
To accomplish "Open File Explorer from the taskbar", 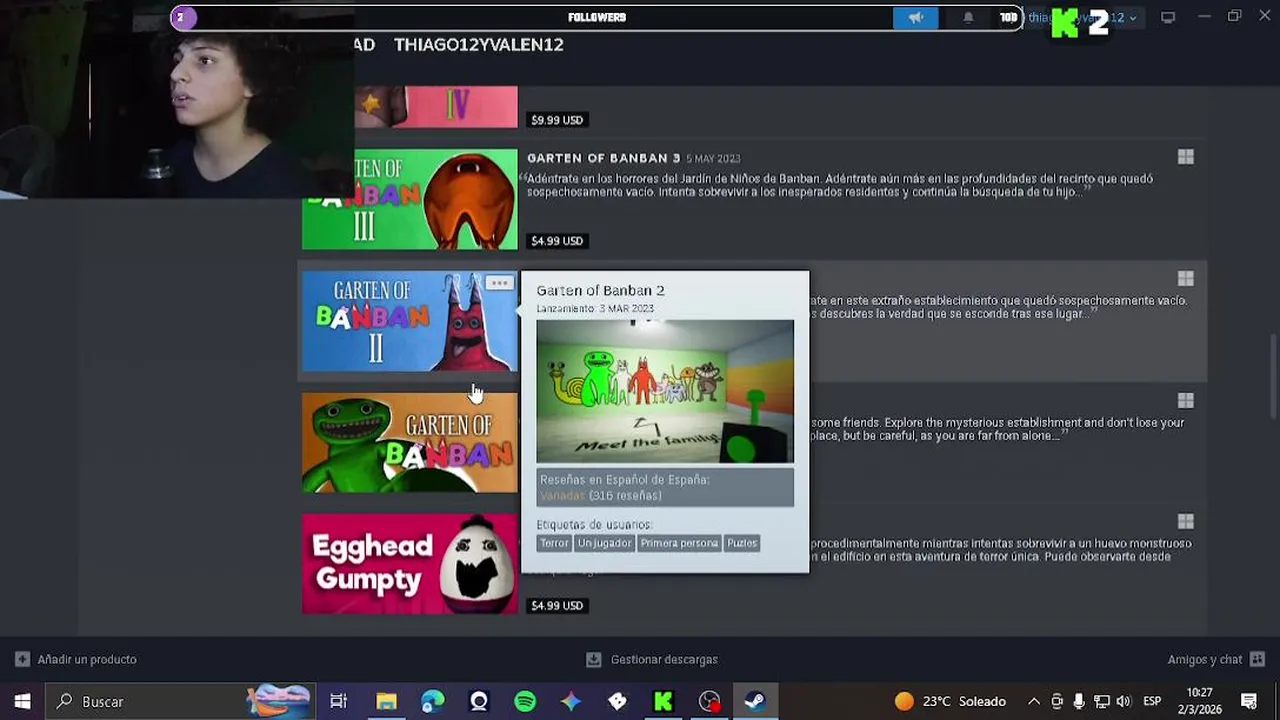I will [x=386, y=702].
